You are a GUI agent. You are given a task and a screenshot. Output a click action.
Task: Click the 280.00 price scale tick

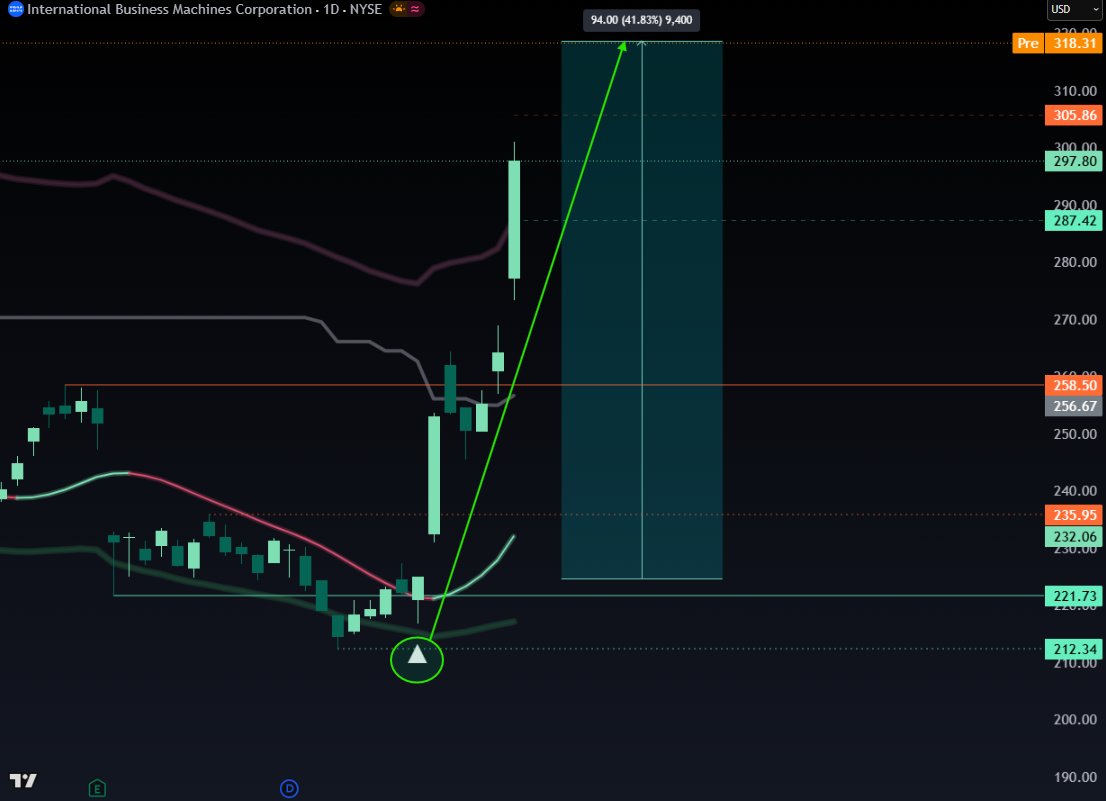1075,262
